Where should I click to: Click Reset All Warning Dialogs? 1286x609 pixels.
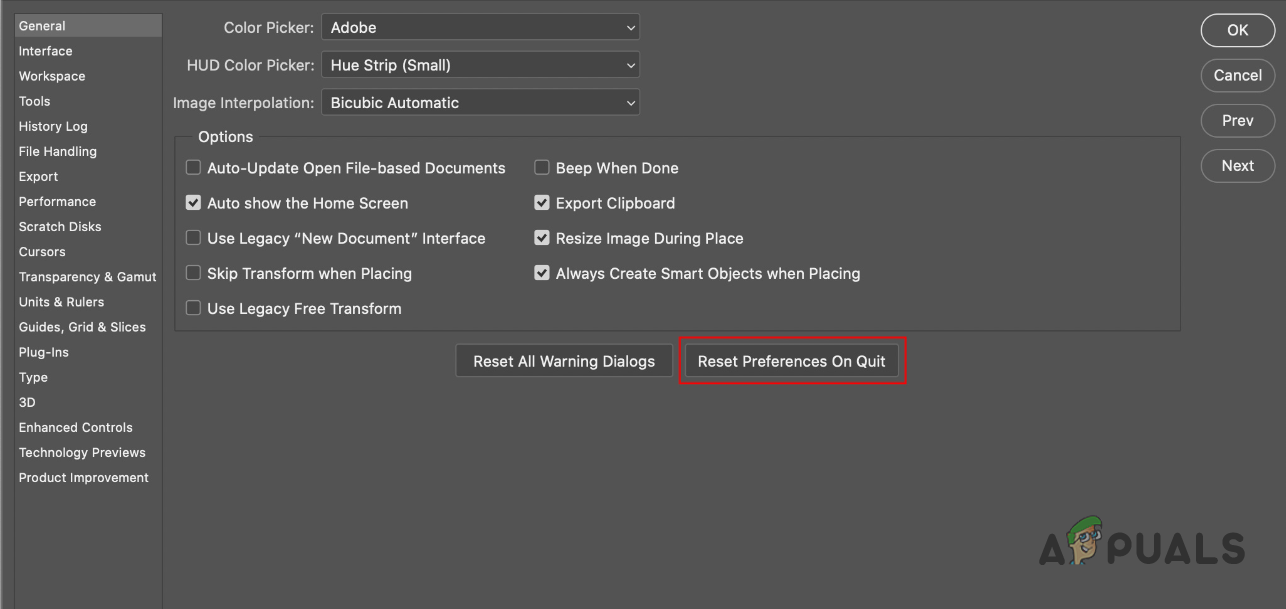[x=563, y=360]
